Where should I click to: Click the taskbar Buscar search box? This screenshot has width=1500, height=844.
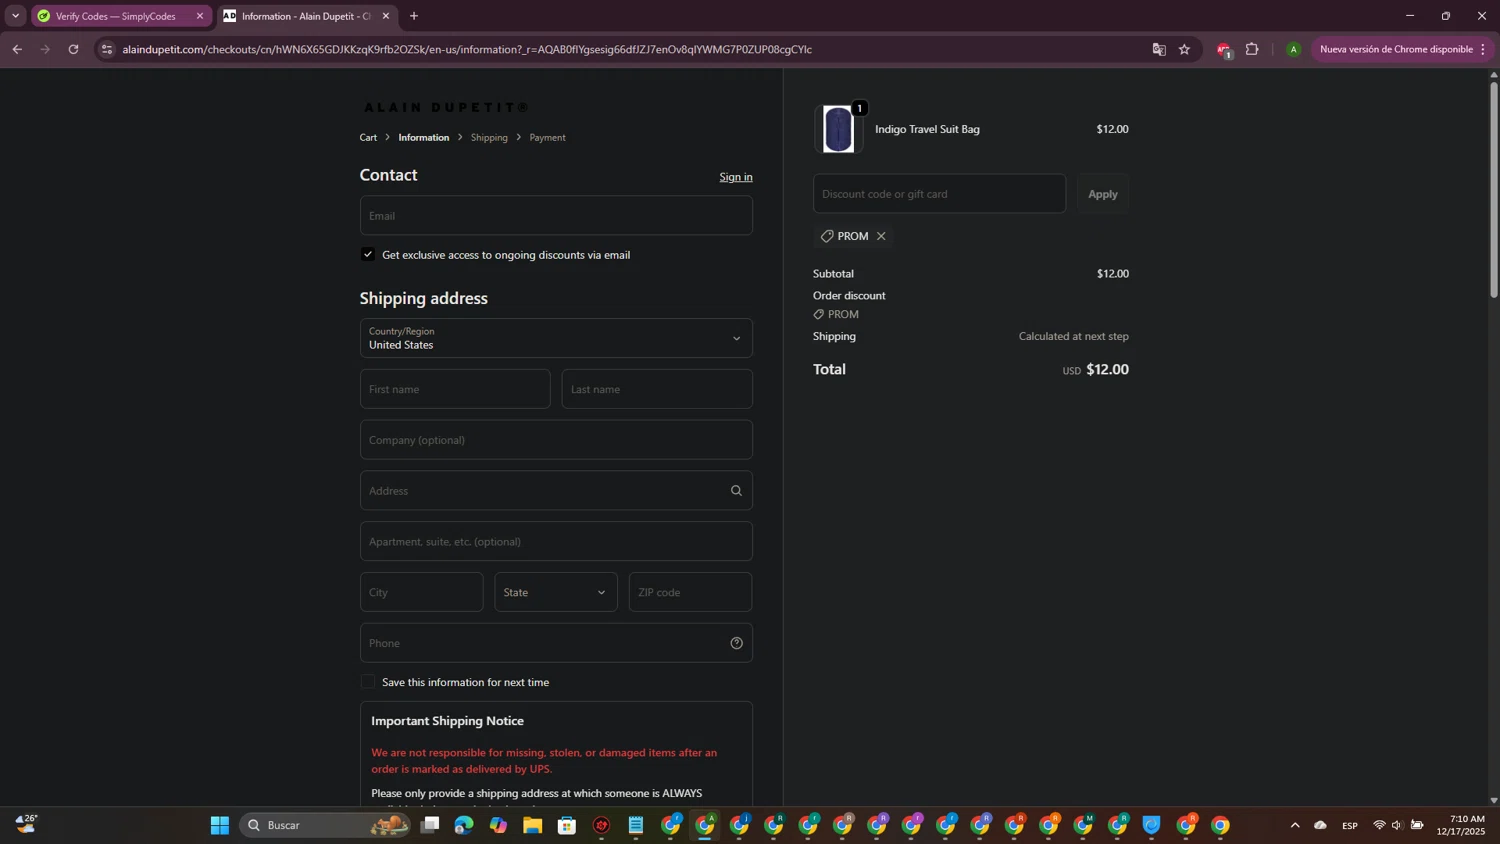[x=326, y=825]
